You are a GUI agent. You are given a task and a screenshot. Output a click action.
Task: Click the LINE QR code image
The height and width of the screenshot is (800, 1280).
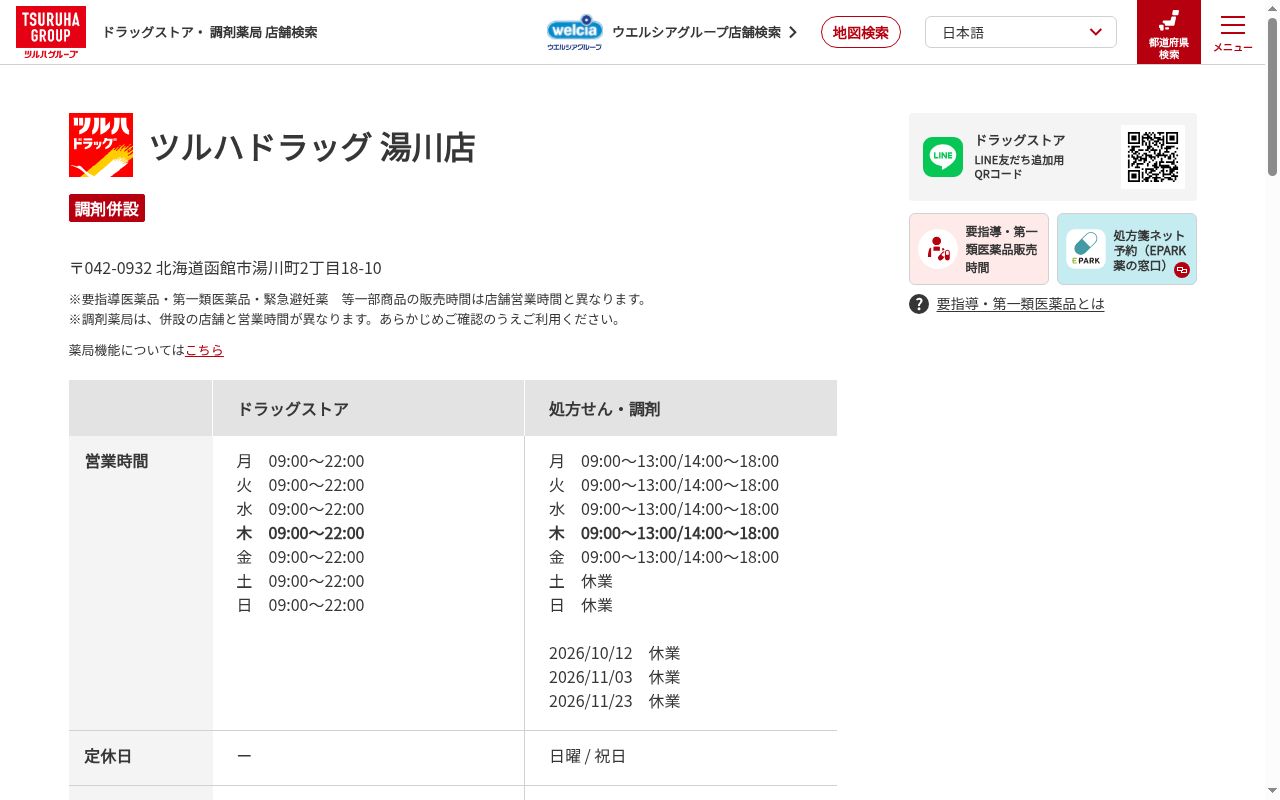point(1153,157)
